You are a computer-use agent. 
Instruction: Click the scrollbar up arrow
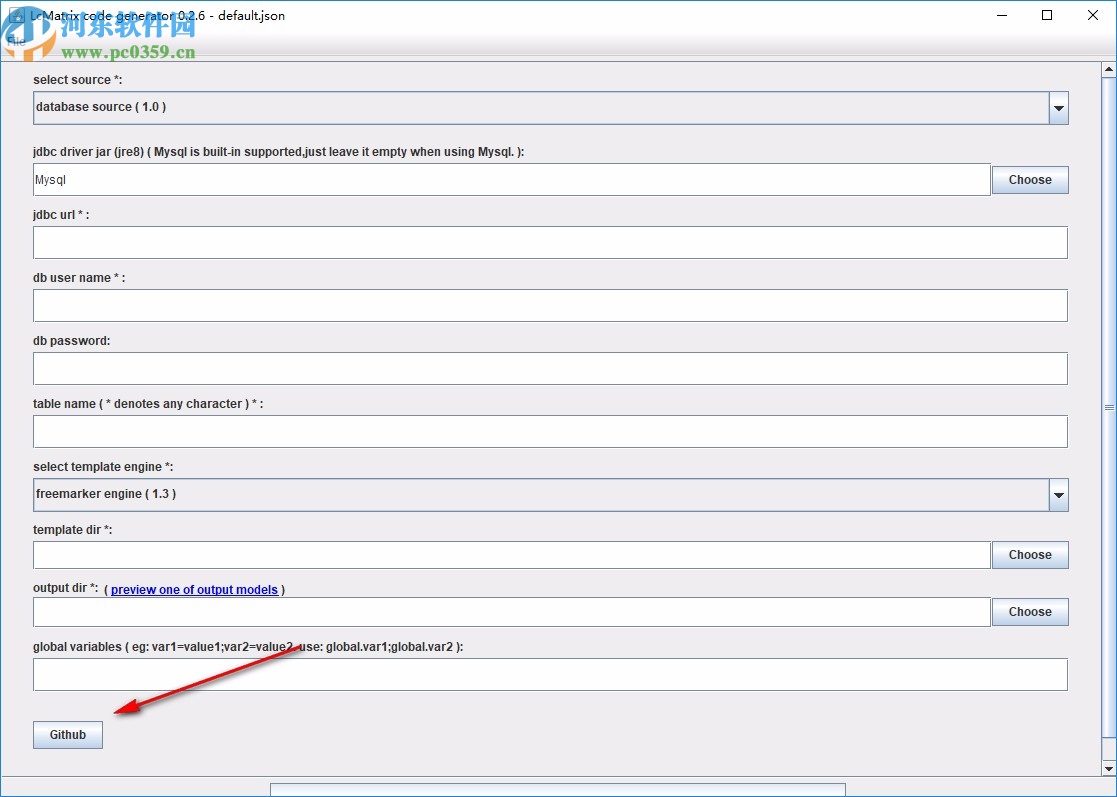(x=1109, y=69)
